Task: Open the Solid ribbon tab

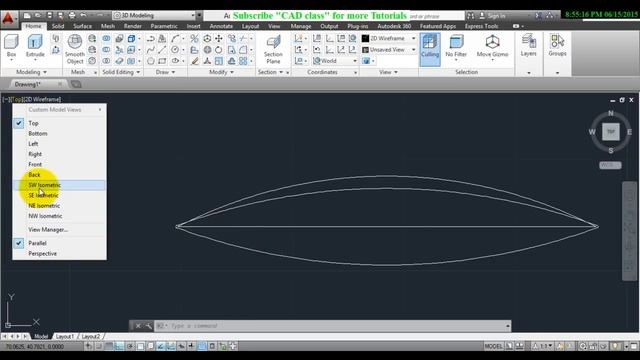Action: [x=58, y=26]
